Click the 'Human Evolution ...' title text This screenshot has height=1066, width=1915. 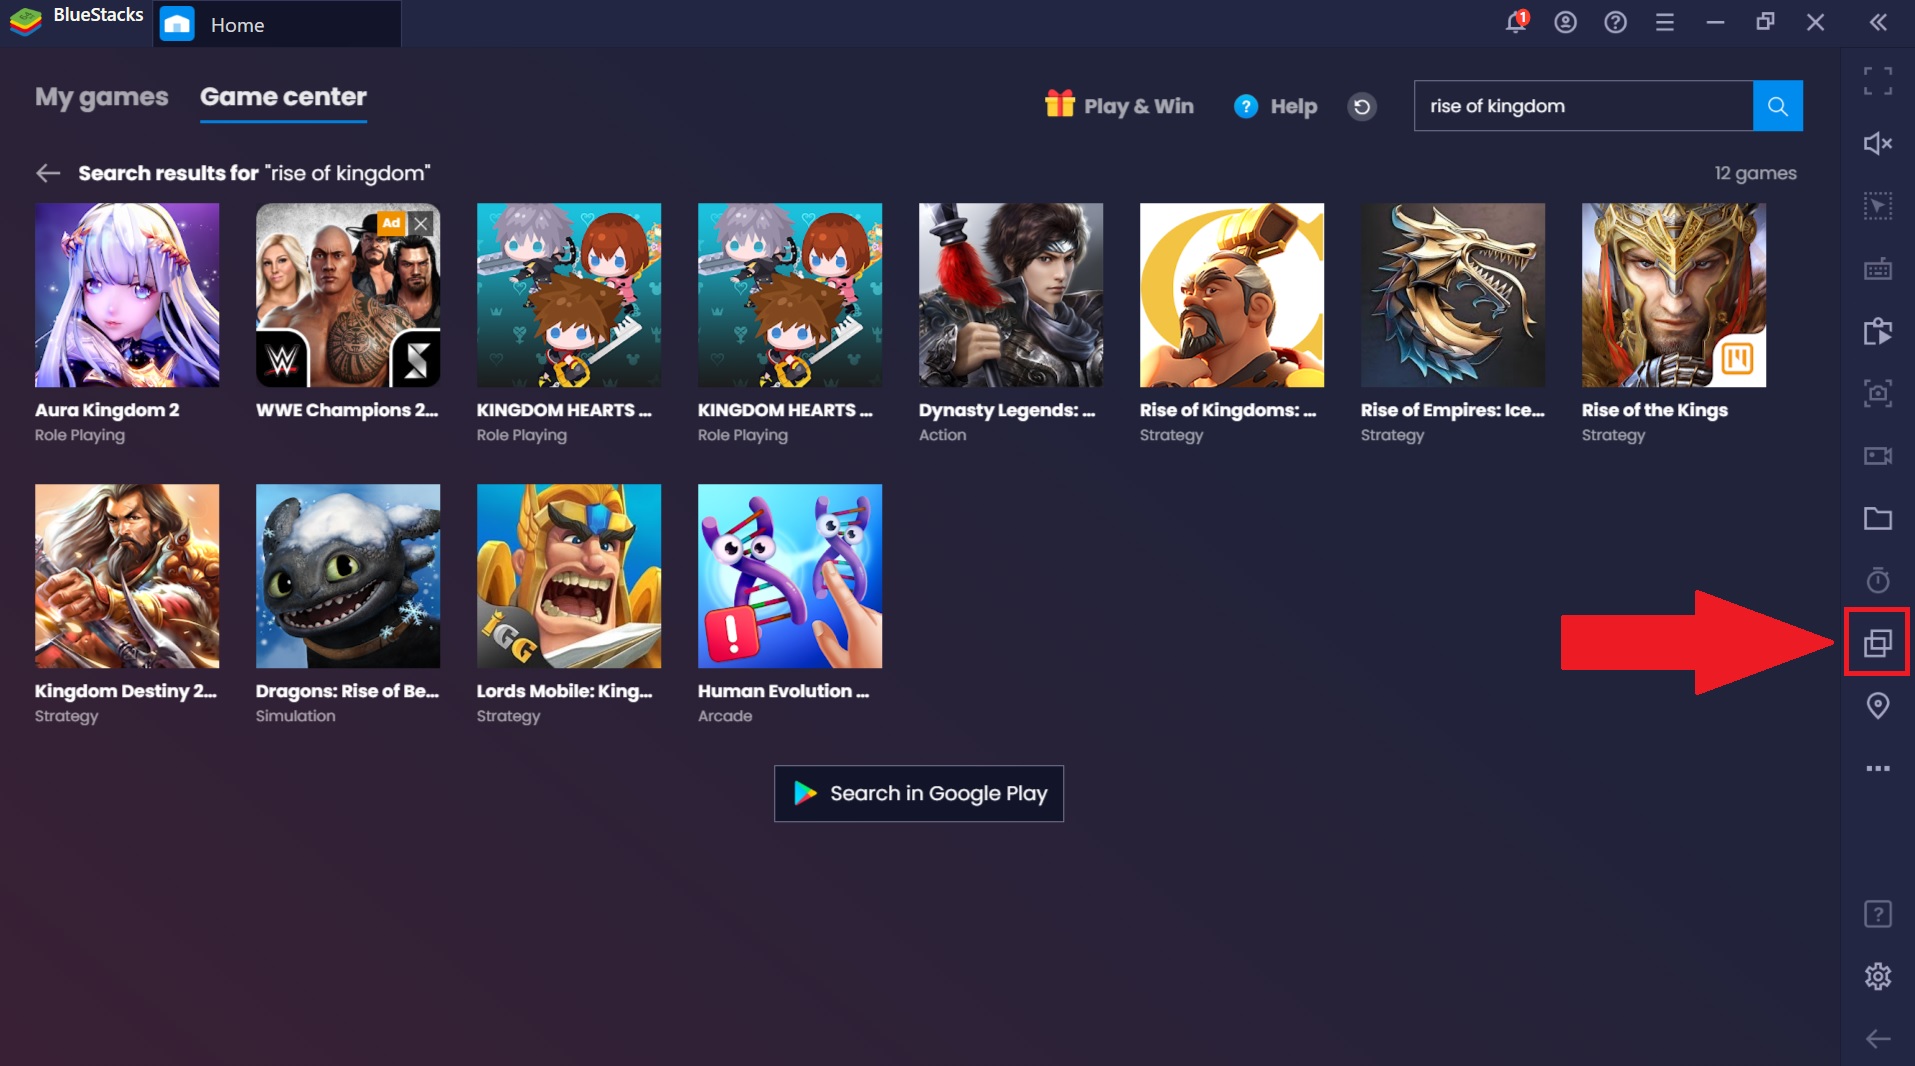pyautogui.click(x=784, y=691)
